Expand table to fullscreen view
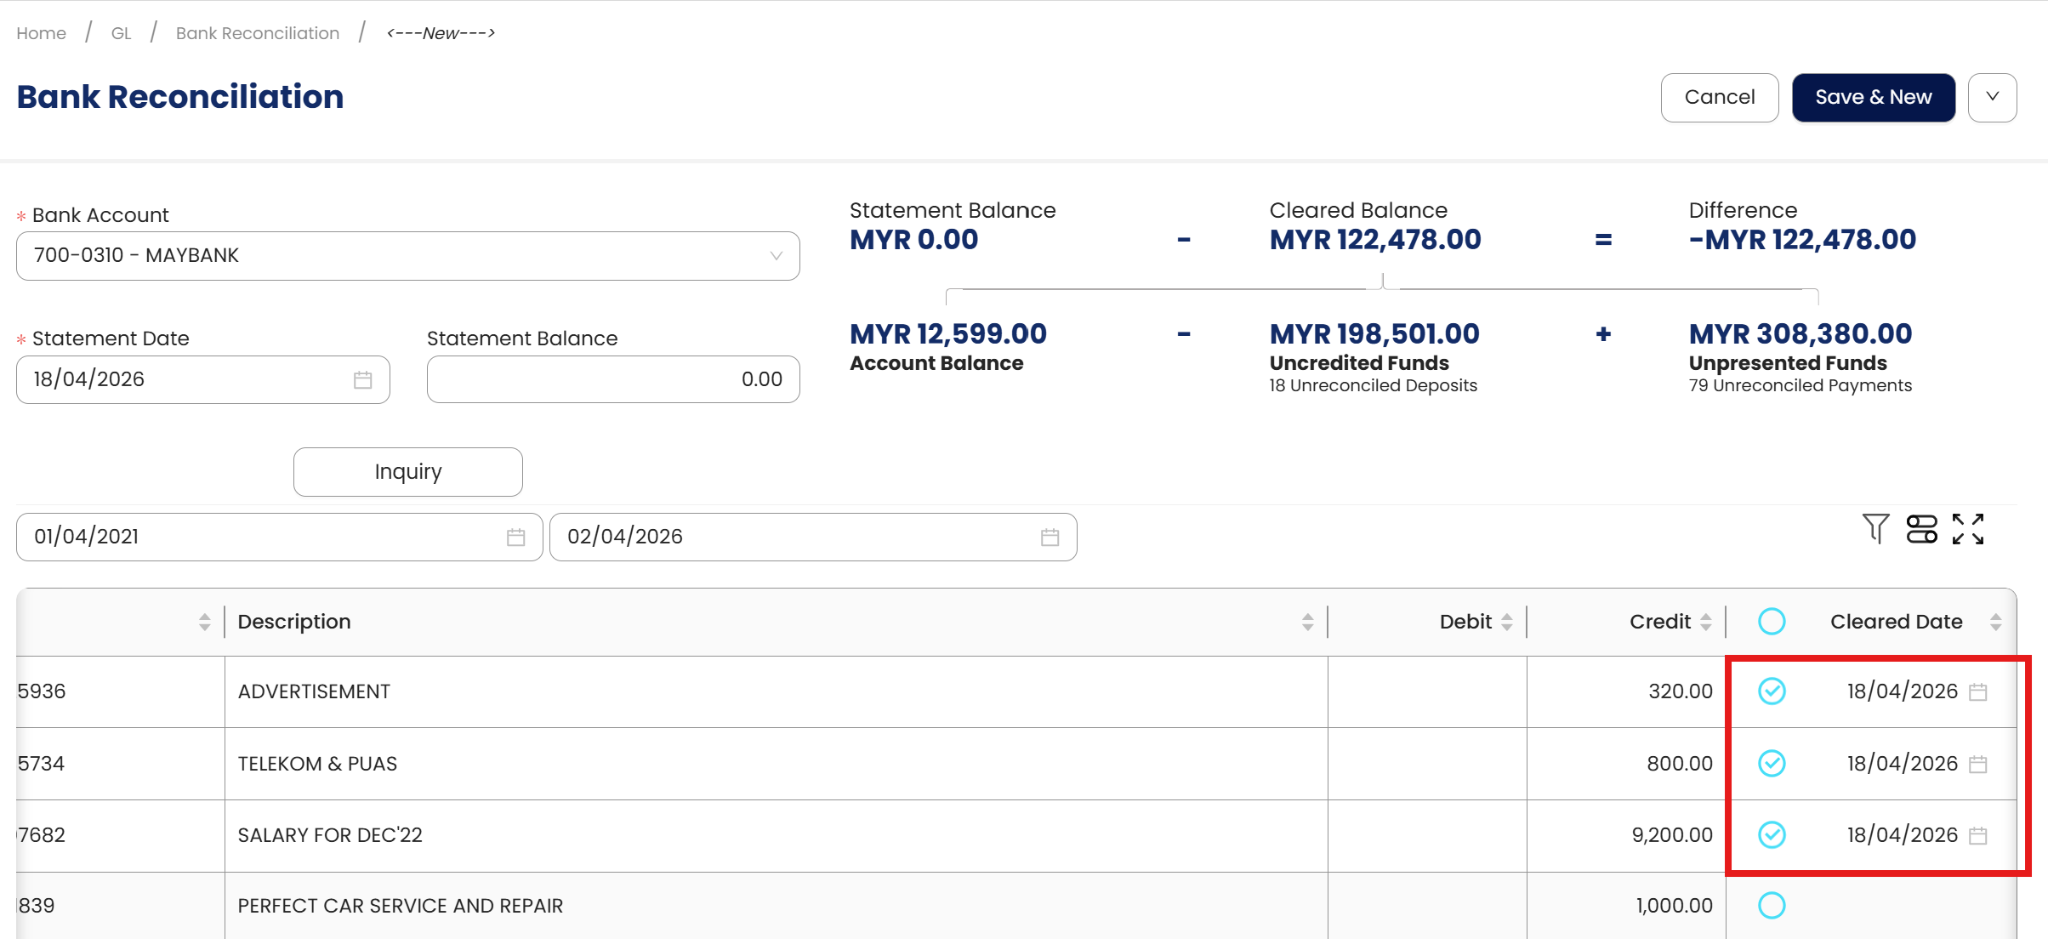This screenshot has width=2048, height=939. coord(1968,528)
